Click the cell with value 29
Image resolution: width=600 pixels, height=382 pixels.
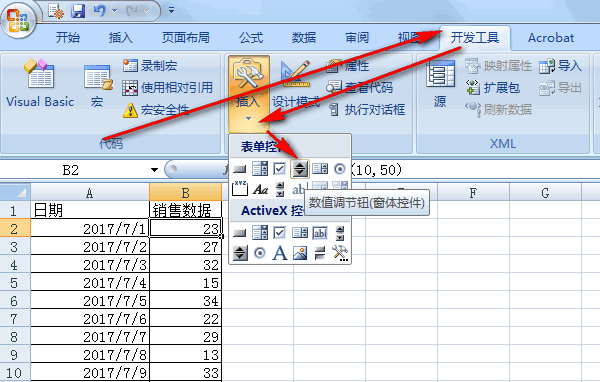tap(185, 337)
